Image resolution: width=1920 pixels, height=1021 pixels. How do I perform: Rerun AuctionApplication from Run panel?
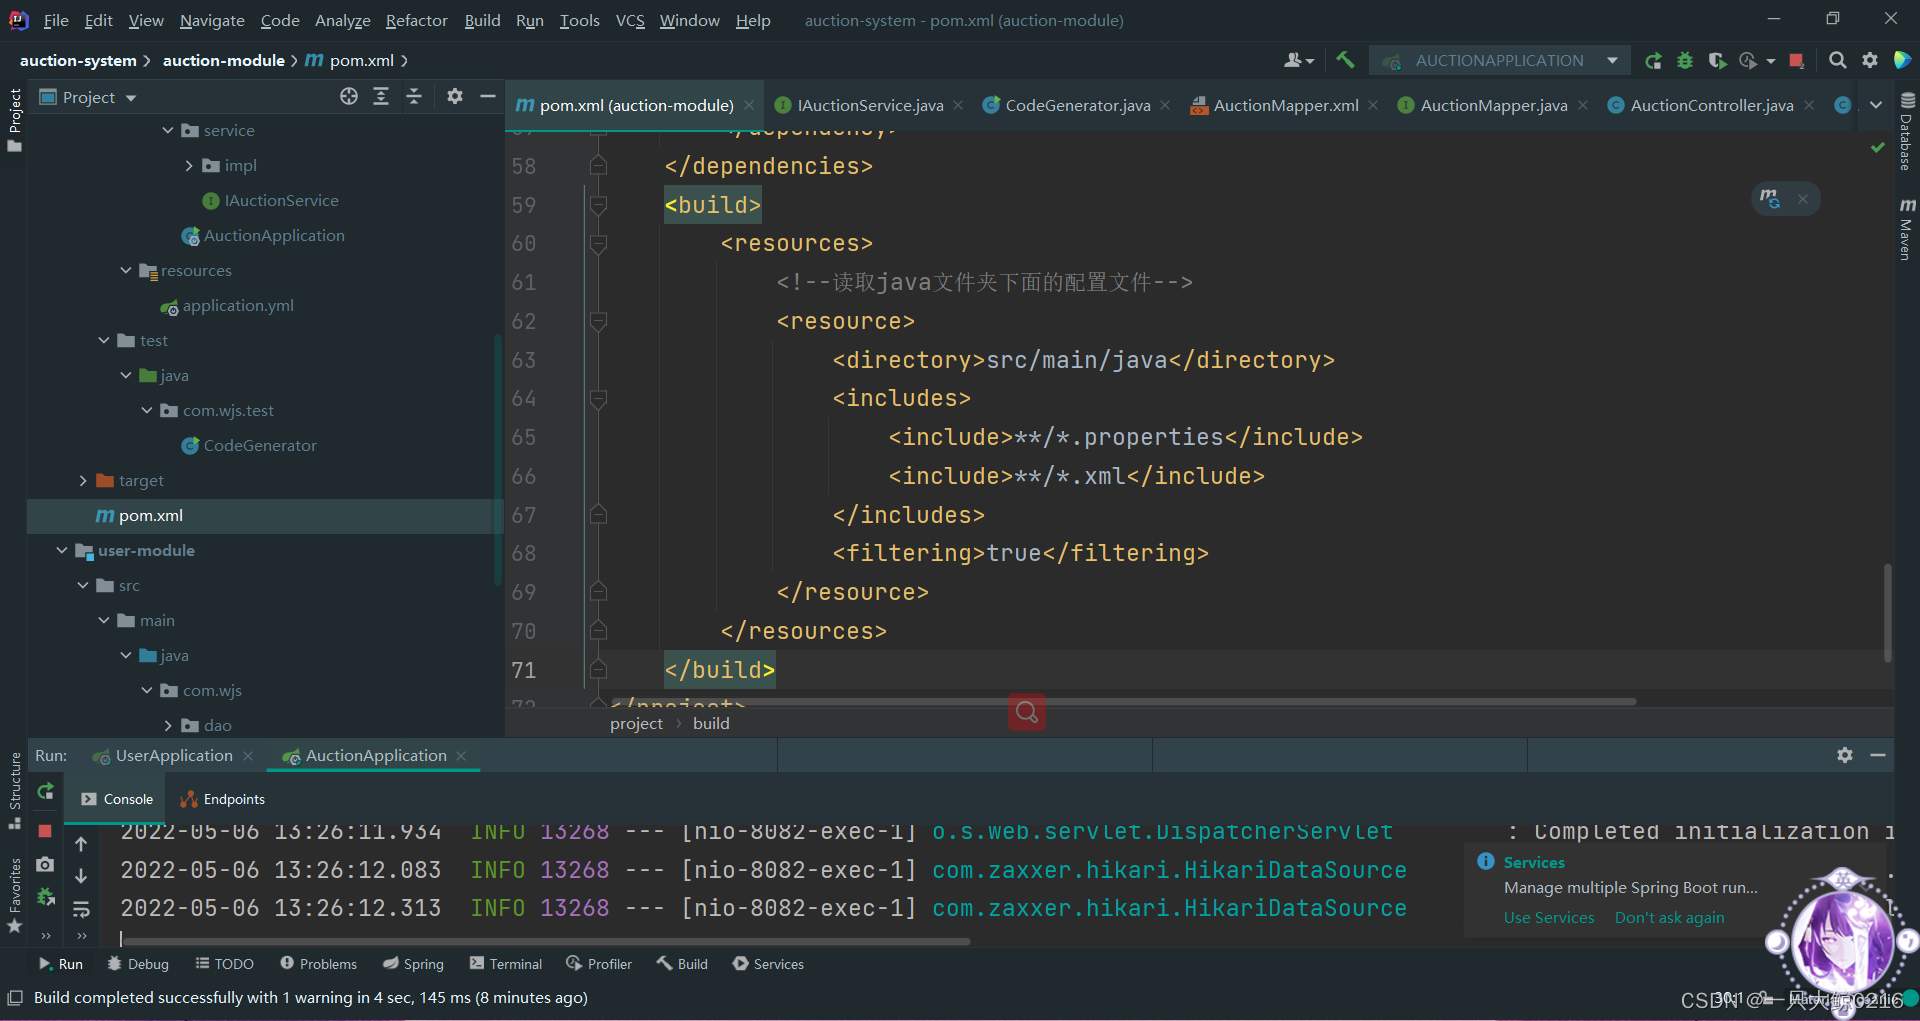pos(45,792)
